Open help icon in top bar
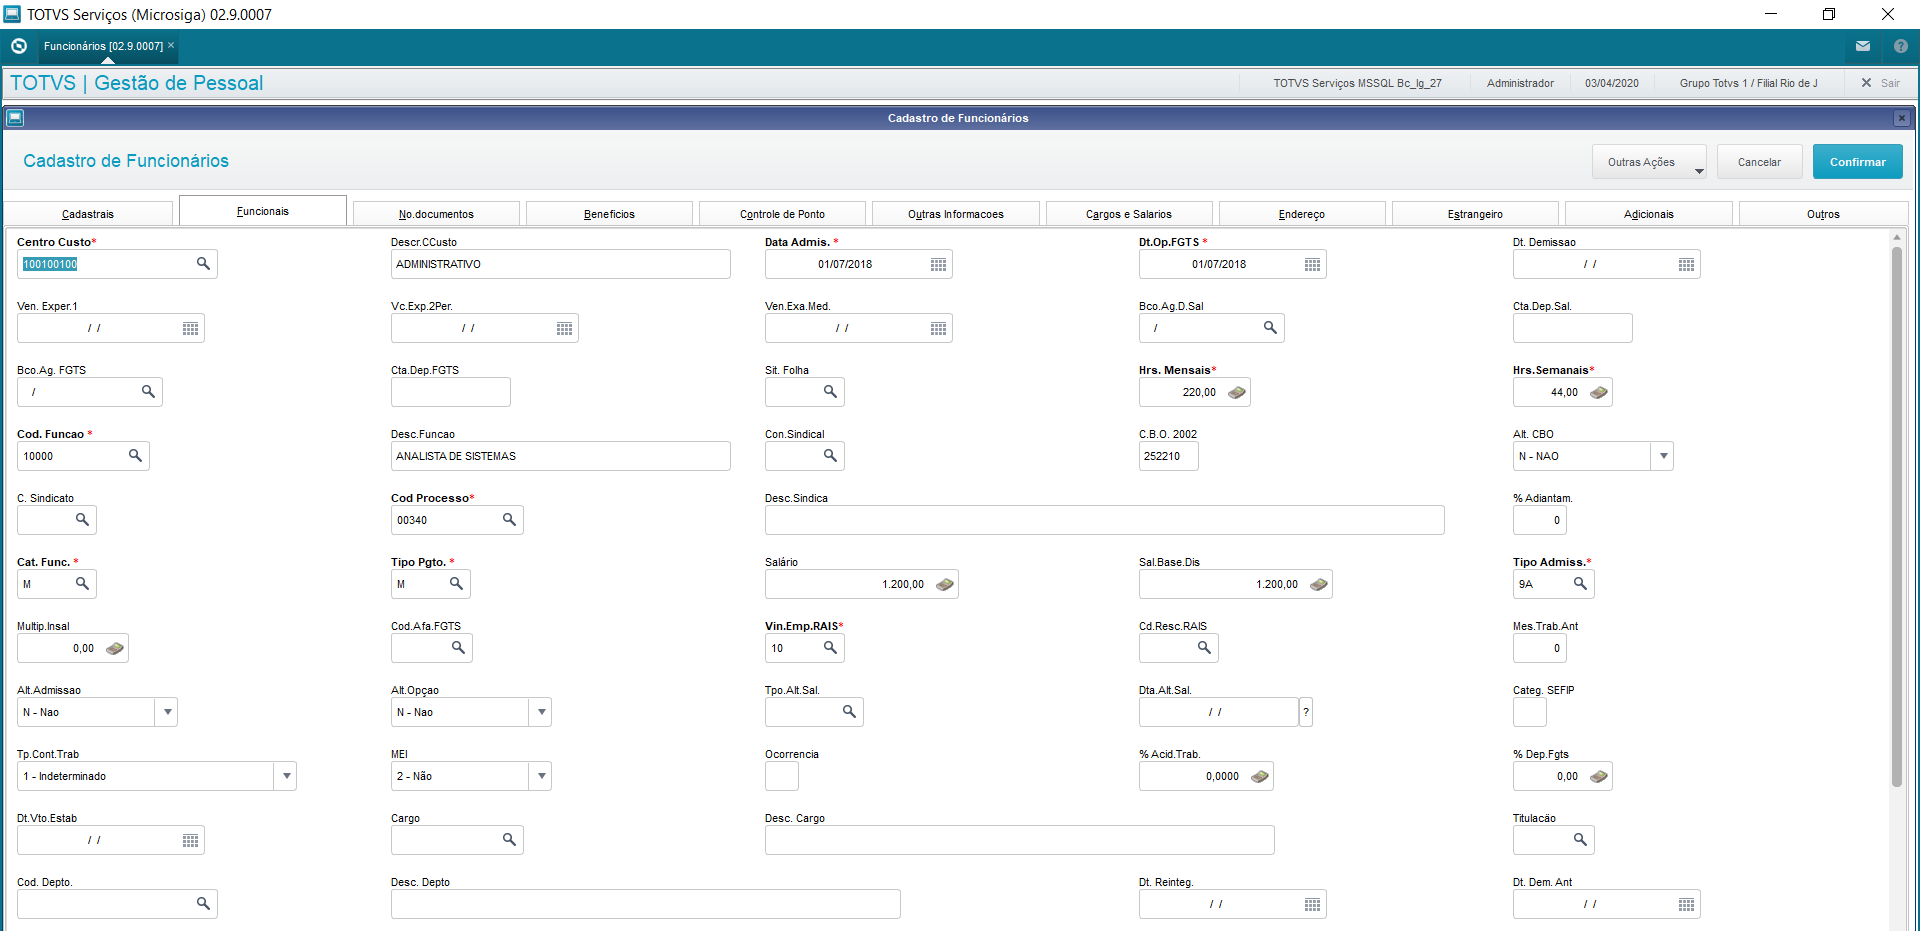1920x931 pixels. click(x=1901, y=46)
